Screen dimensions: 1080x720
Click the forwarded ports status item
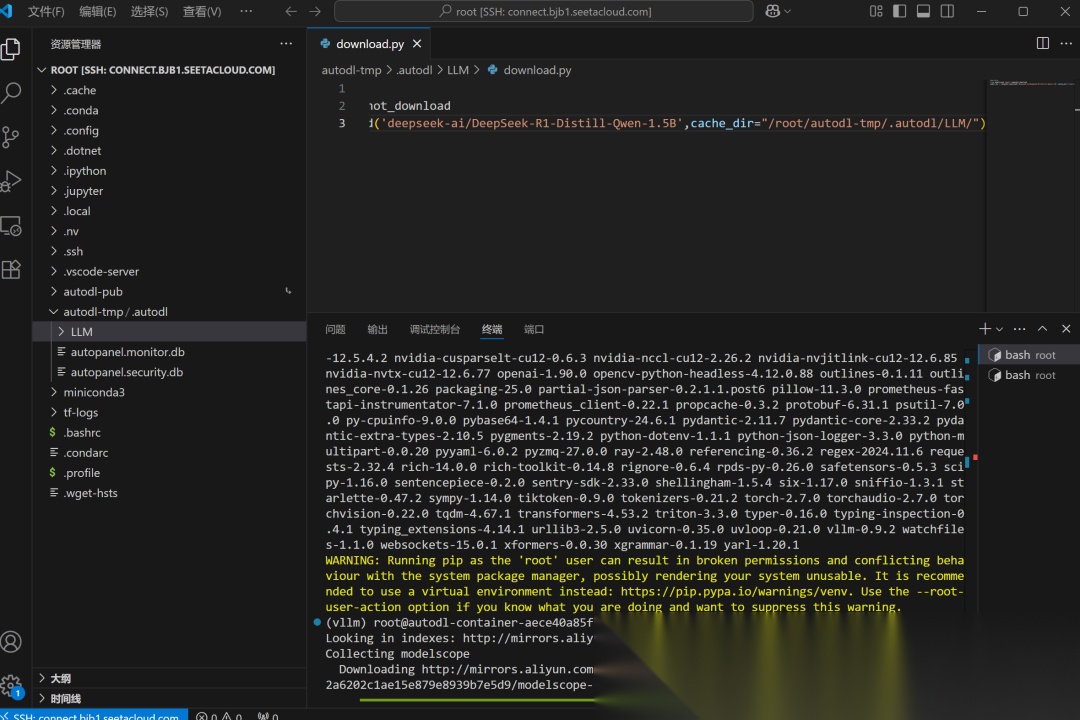click(267, 716)
